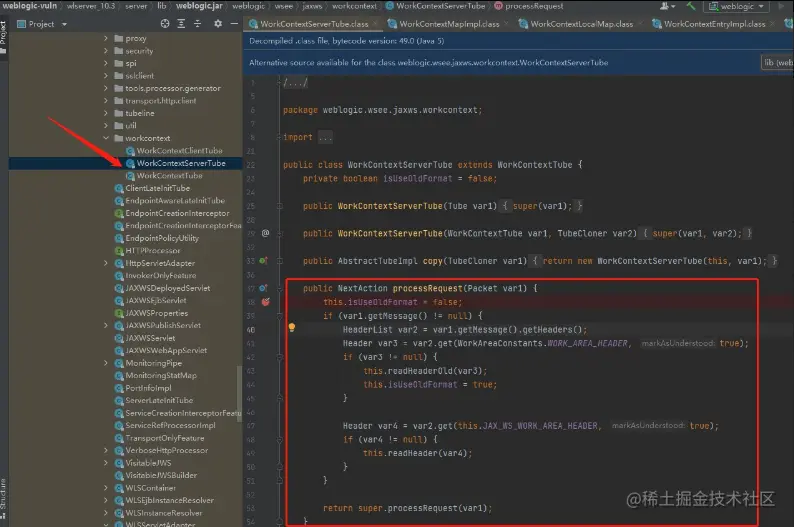Click WORK_AREA_HEADER constant in code
Screen dimensions: 794x527
pyautogui.click(x=587, y=343)
